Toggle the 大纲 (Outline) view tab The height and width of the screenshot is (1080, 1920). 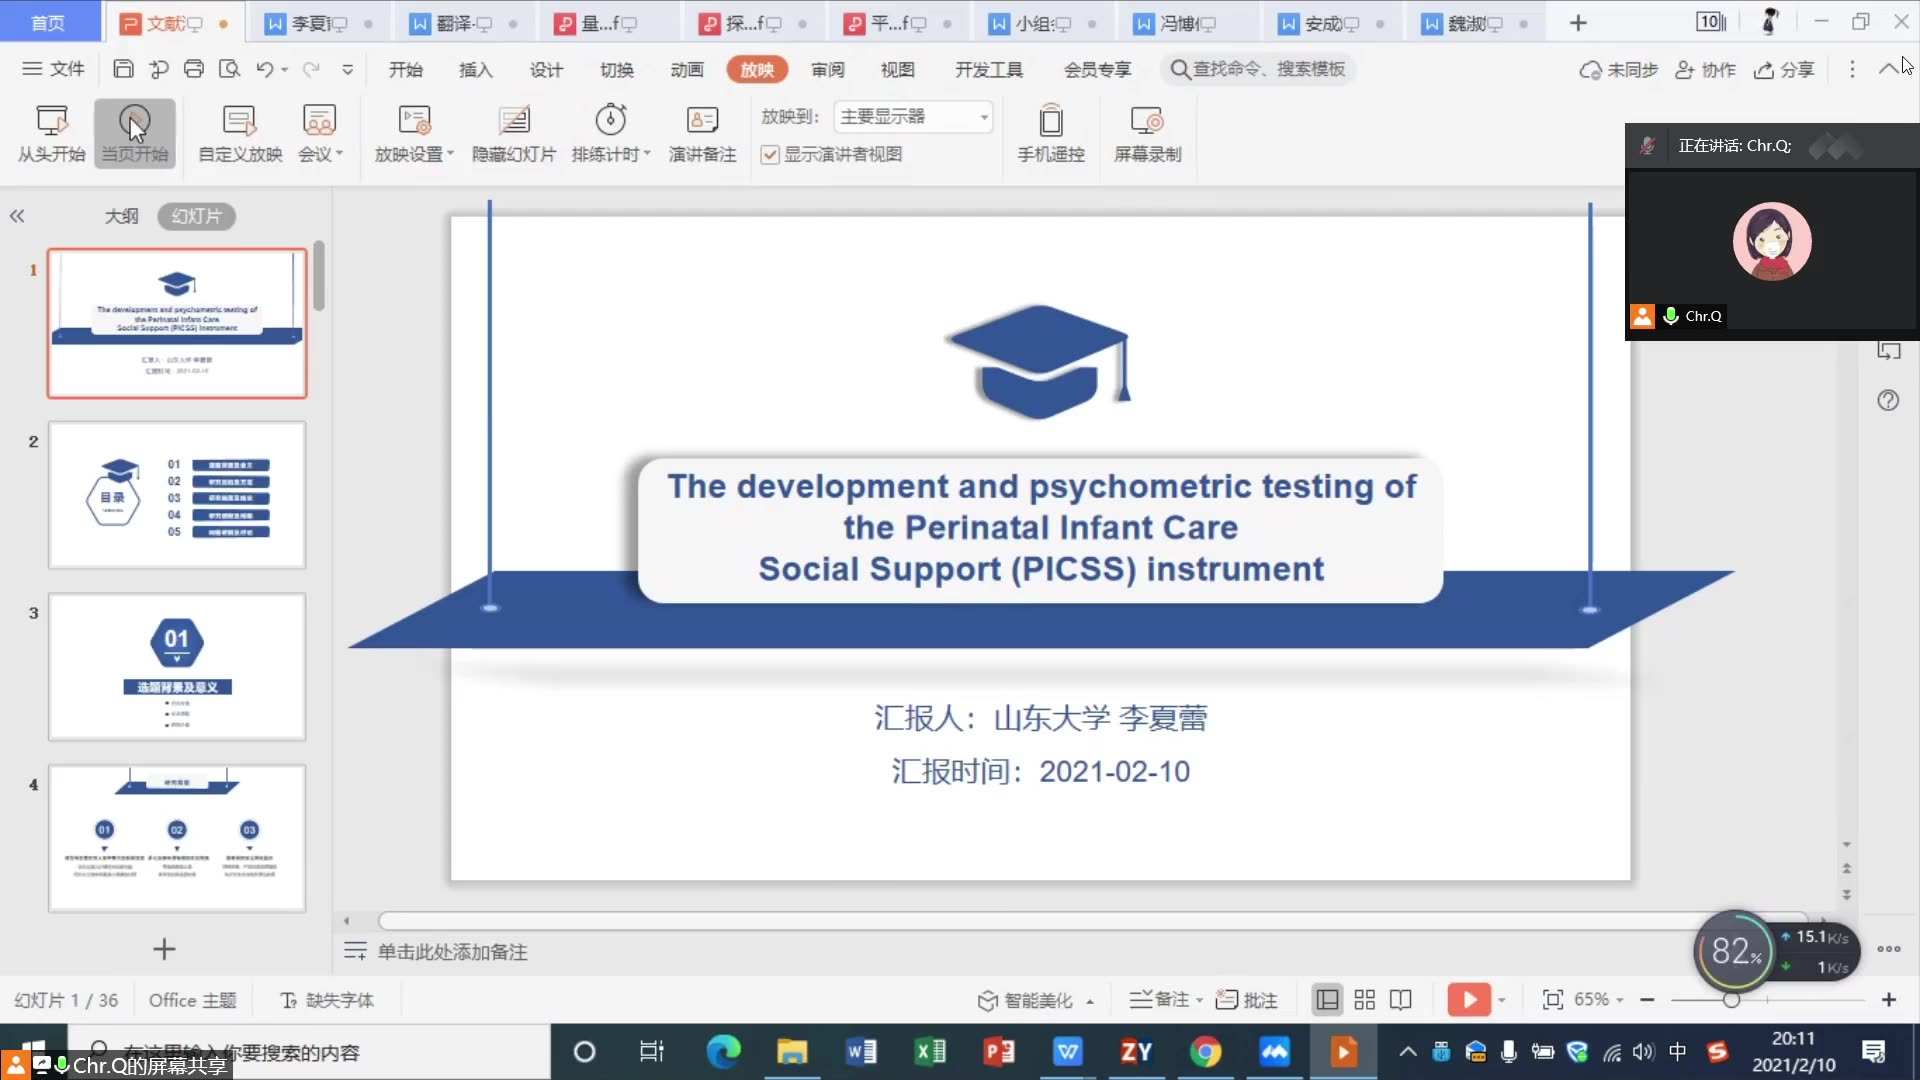pos(119,215)
